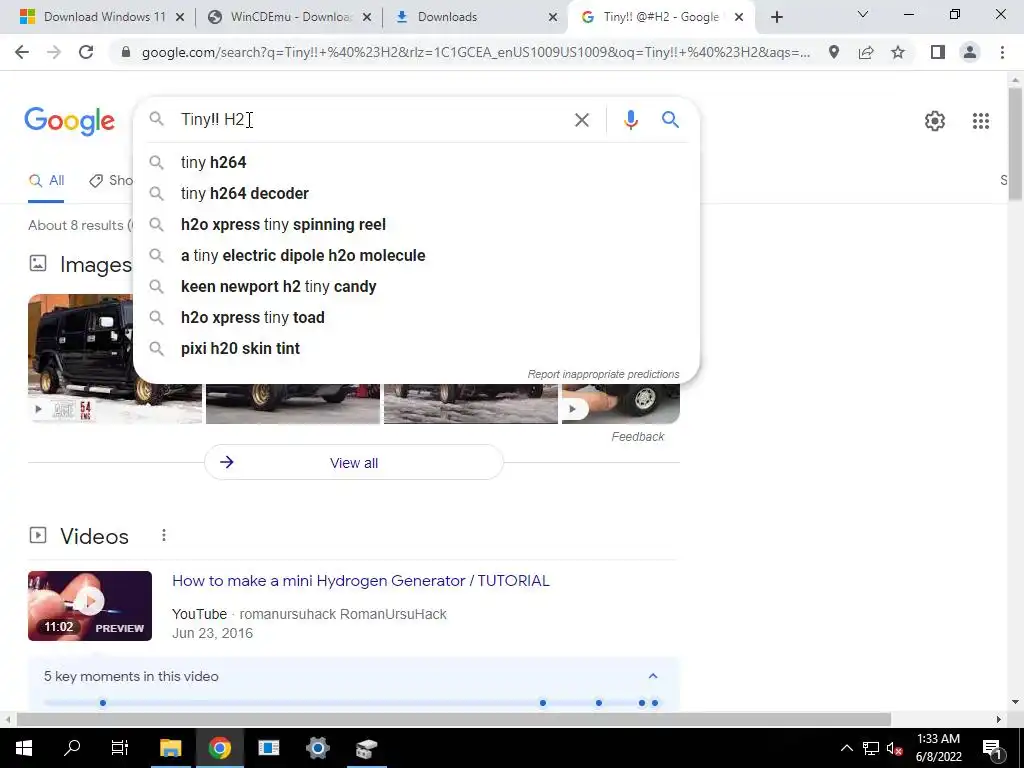Viewport: 1024px width, 768px height.
Task: Open Google quick settings gear
Action: tap(935, 121)
